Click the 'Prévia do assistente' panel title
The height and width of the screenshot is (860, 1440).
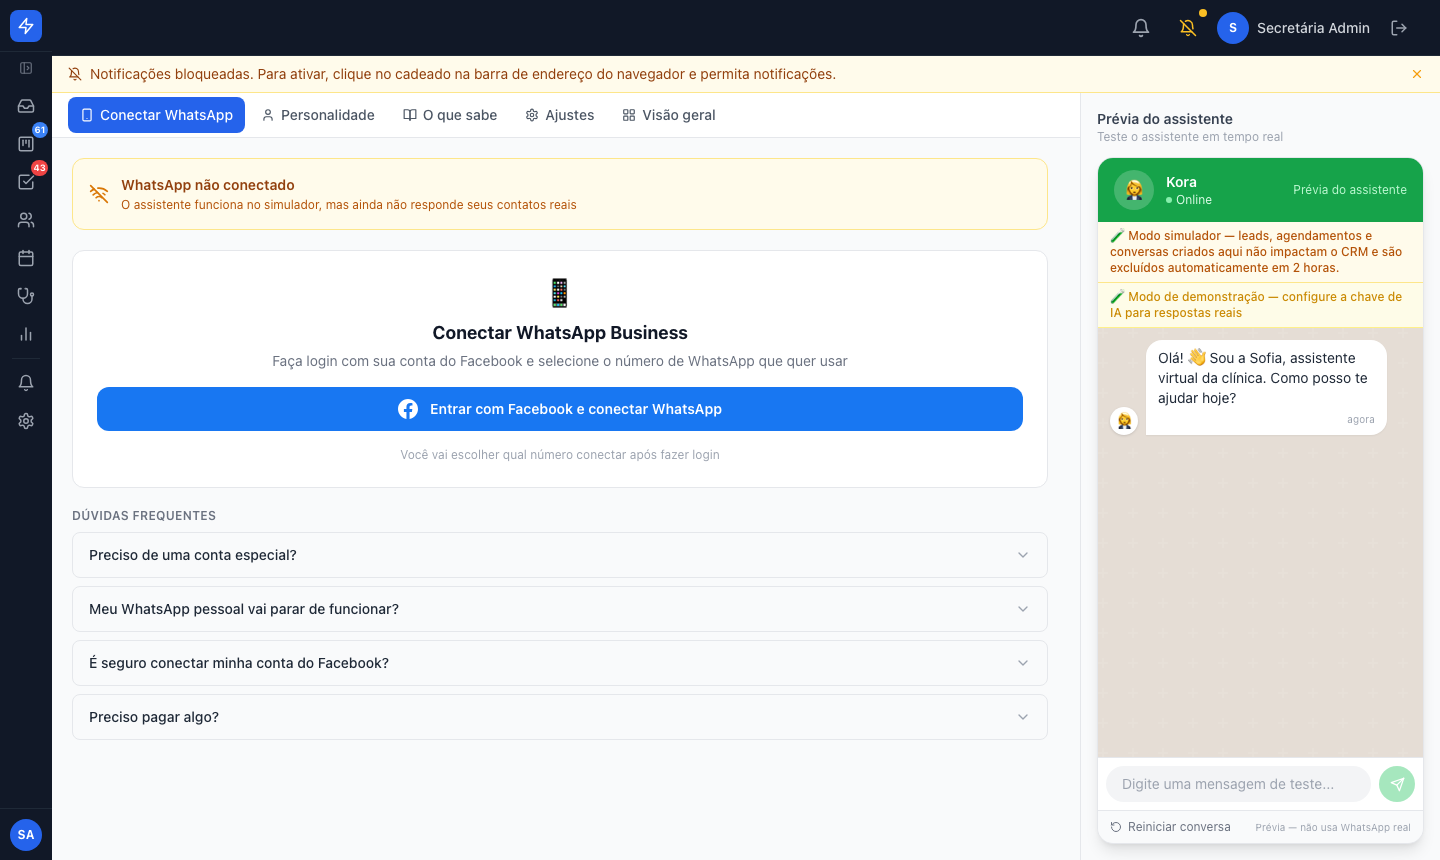1165,119
